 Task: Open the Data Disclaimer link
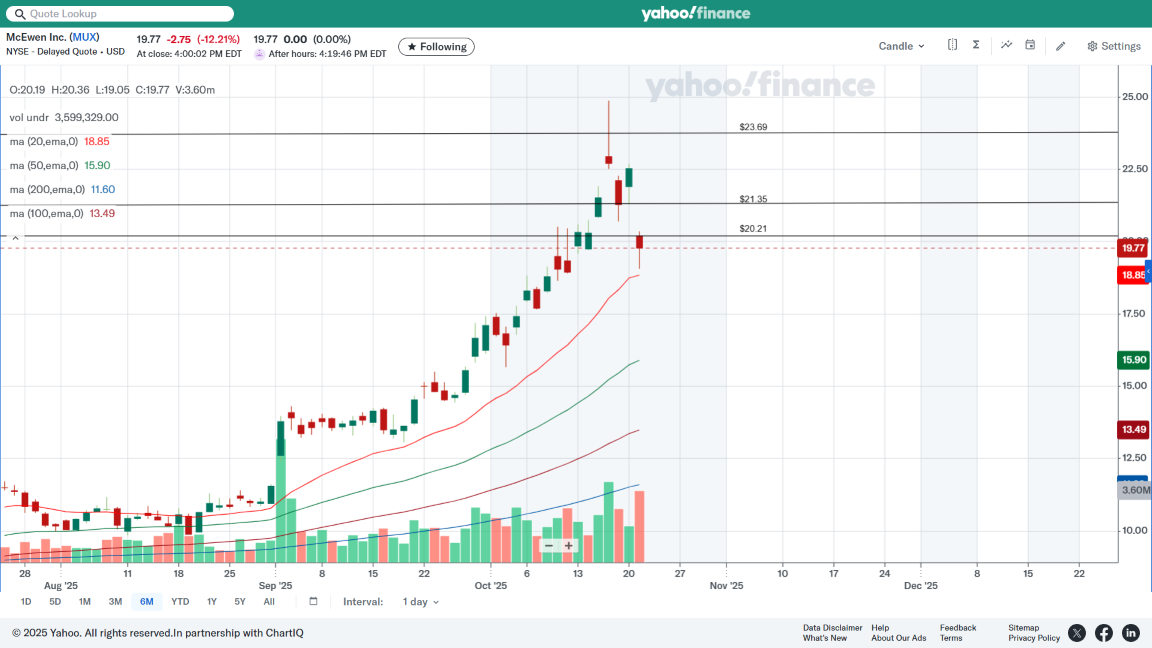click(x=832, y=628)
